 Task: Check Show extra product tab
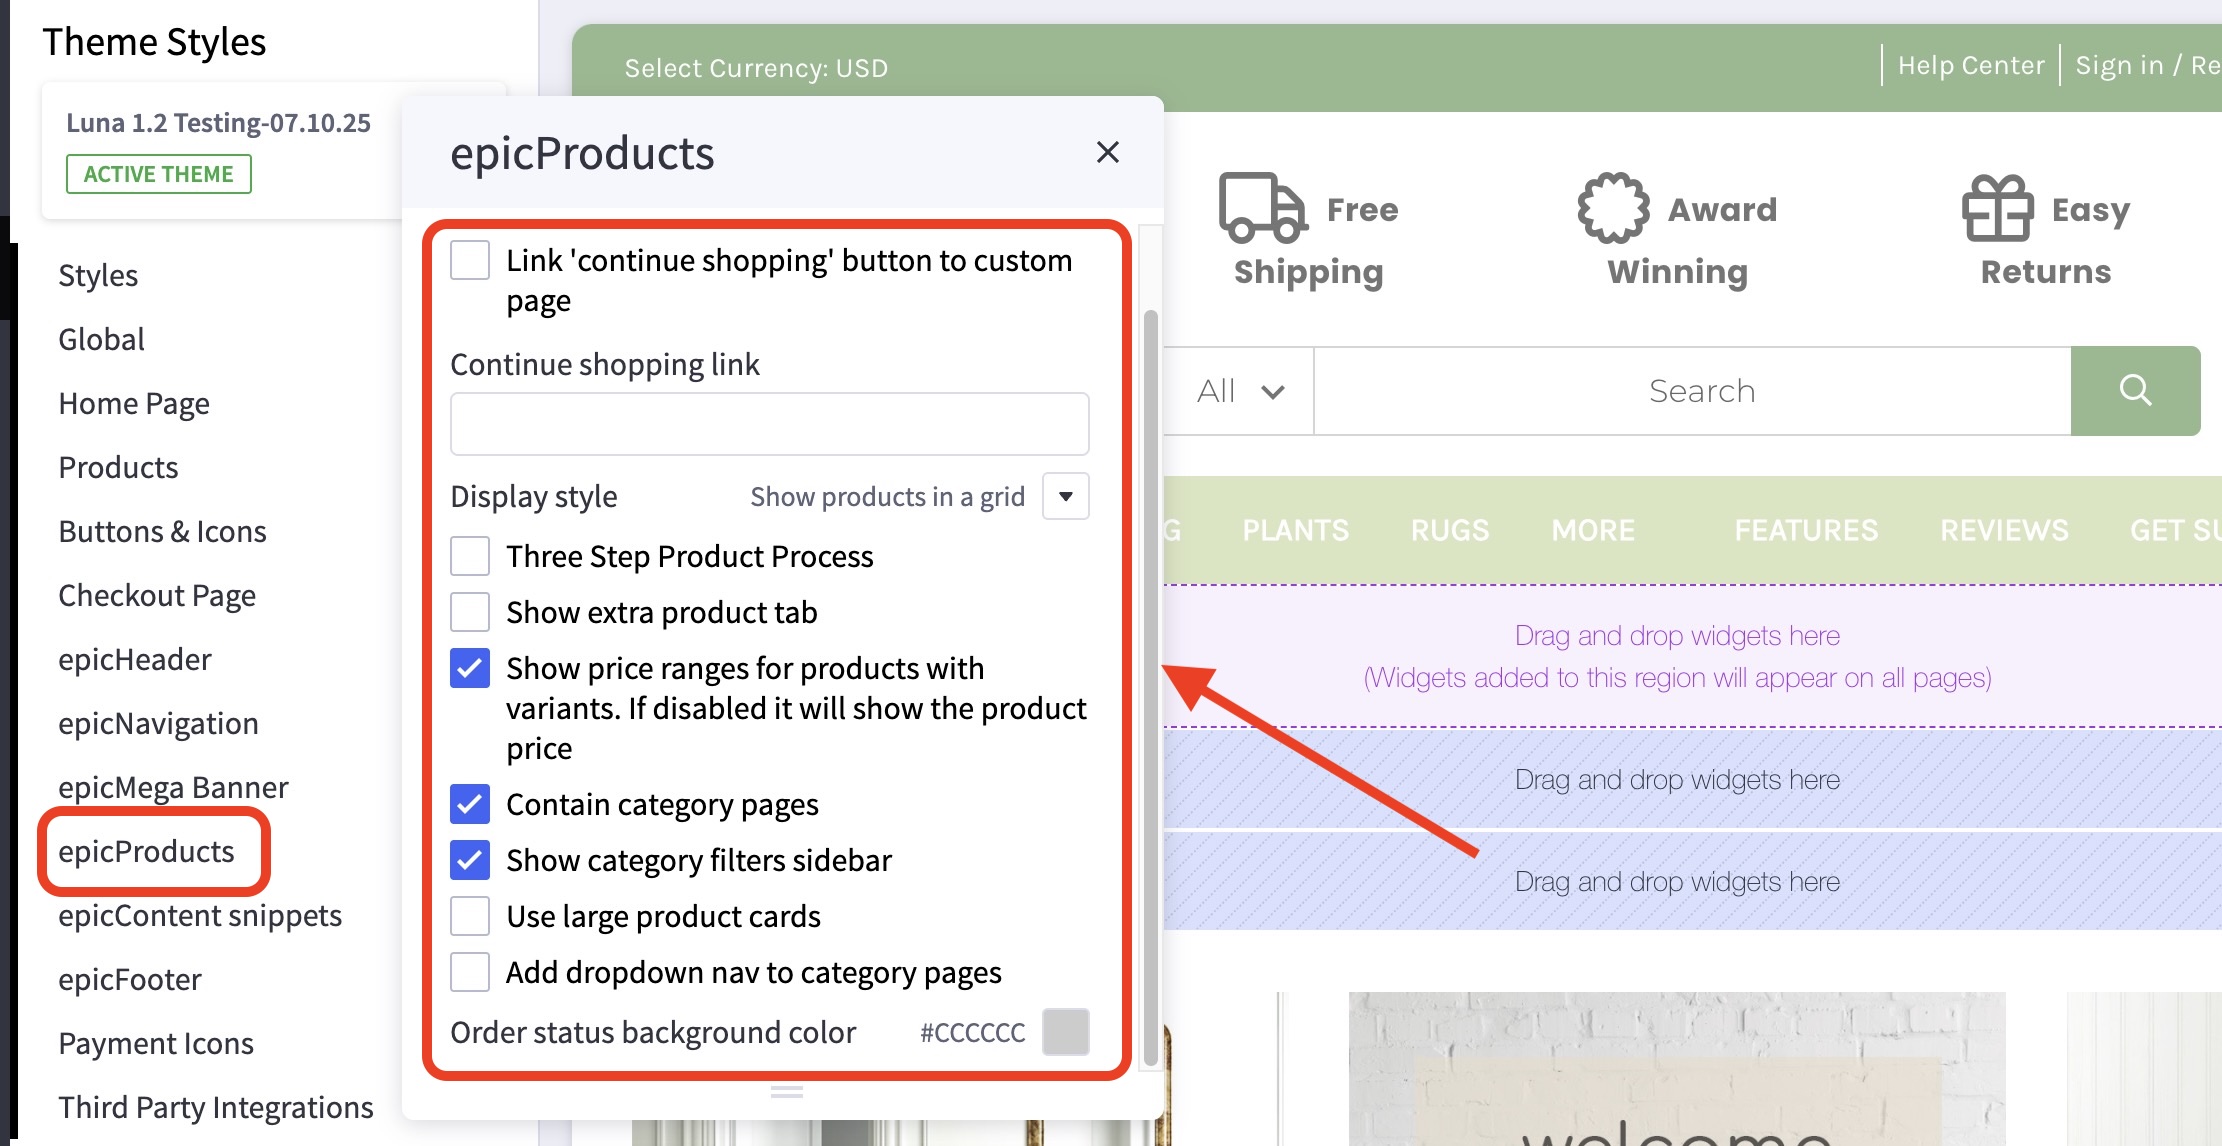[469, 612]
